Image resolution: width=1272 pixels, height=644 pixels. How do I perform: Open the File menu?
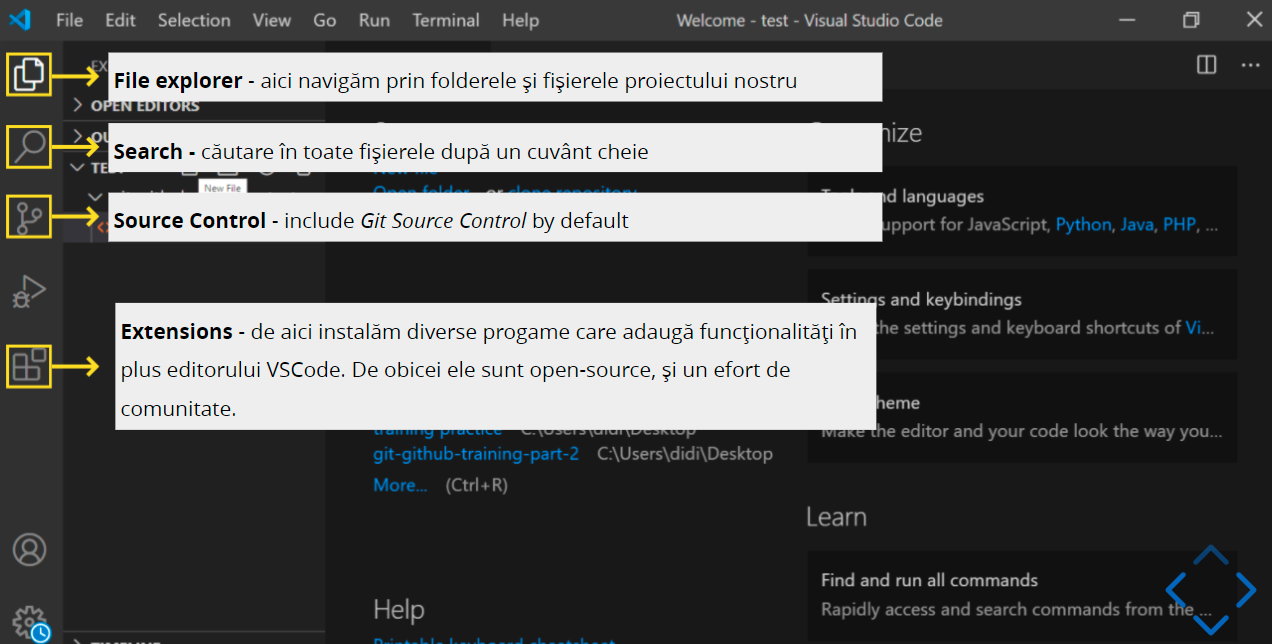[x=69, y=20]
